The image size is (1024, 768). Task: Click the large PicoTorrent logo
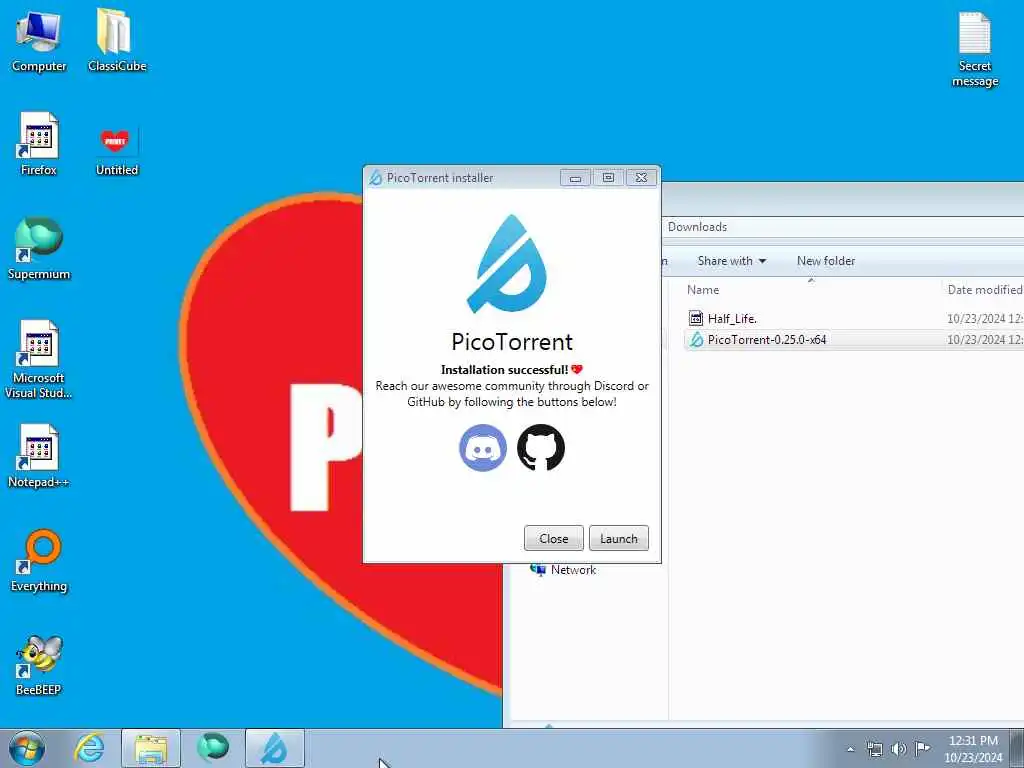click(508, 264)
